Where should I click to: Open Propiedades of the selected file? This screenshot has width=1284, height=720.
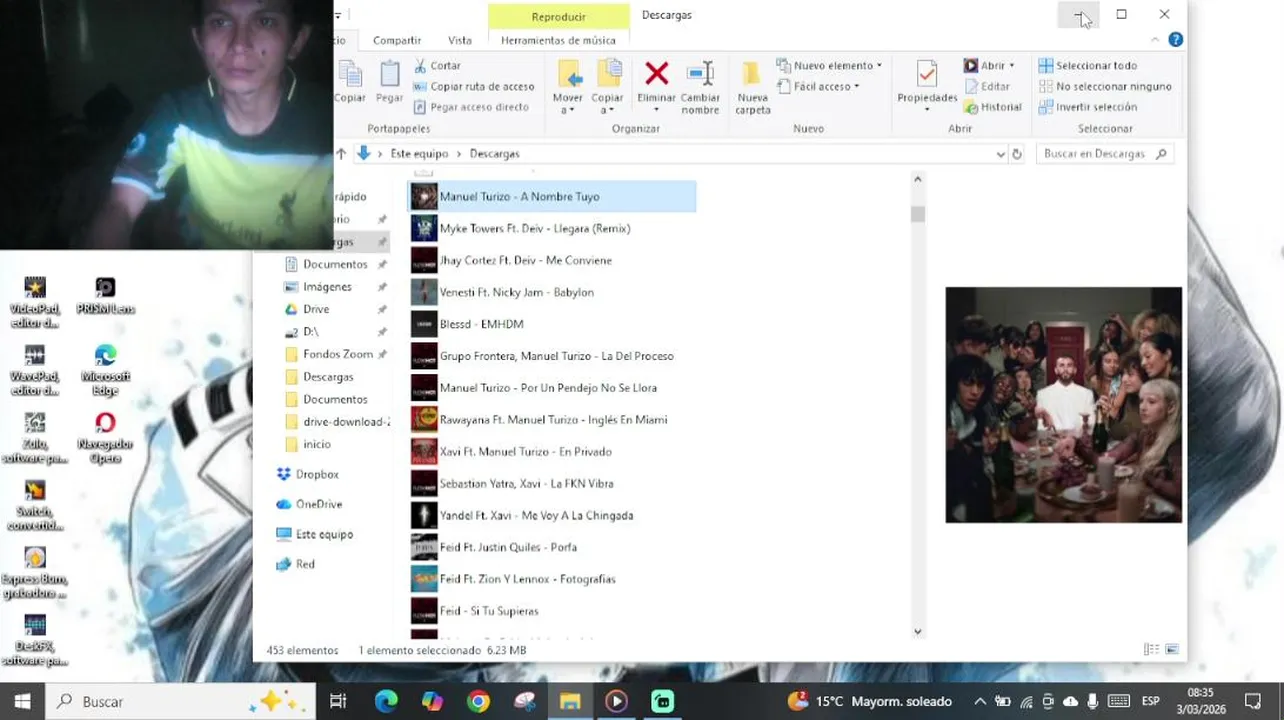(927, 84)
